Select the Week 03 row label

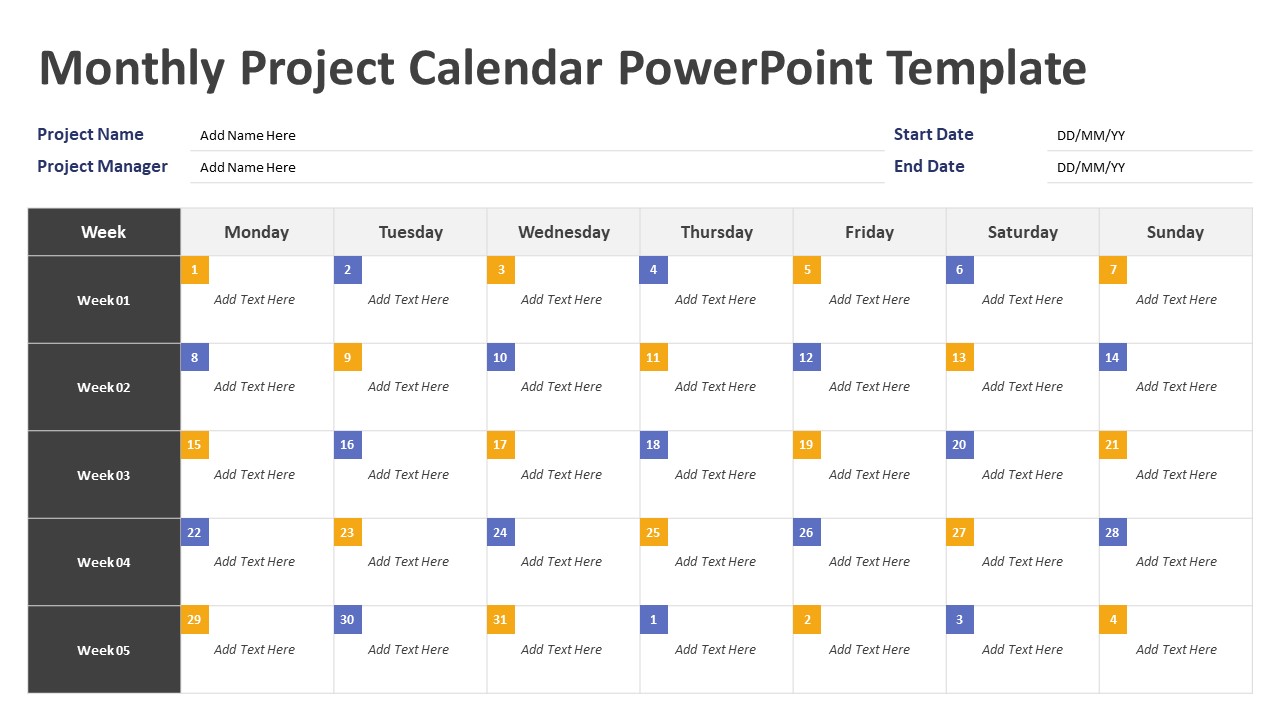(x=104, y=475)
